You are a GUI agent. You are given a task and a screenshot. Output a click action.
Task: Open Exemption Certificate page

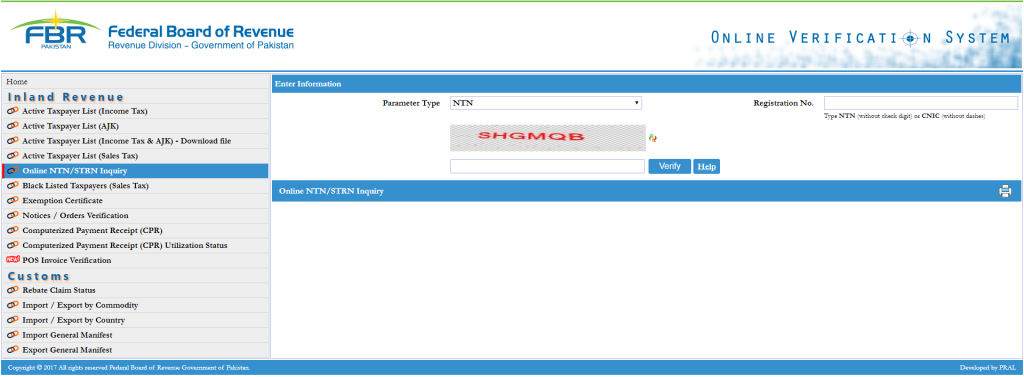coord(62,201)
